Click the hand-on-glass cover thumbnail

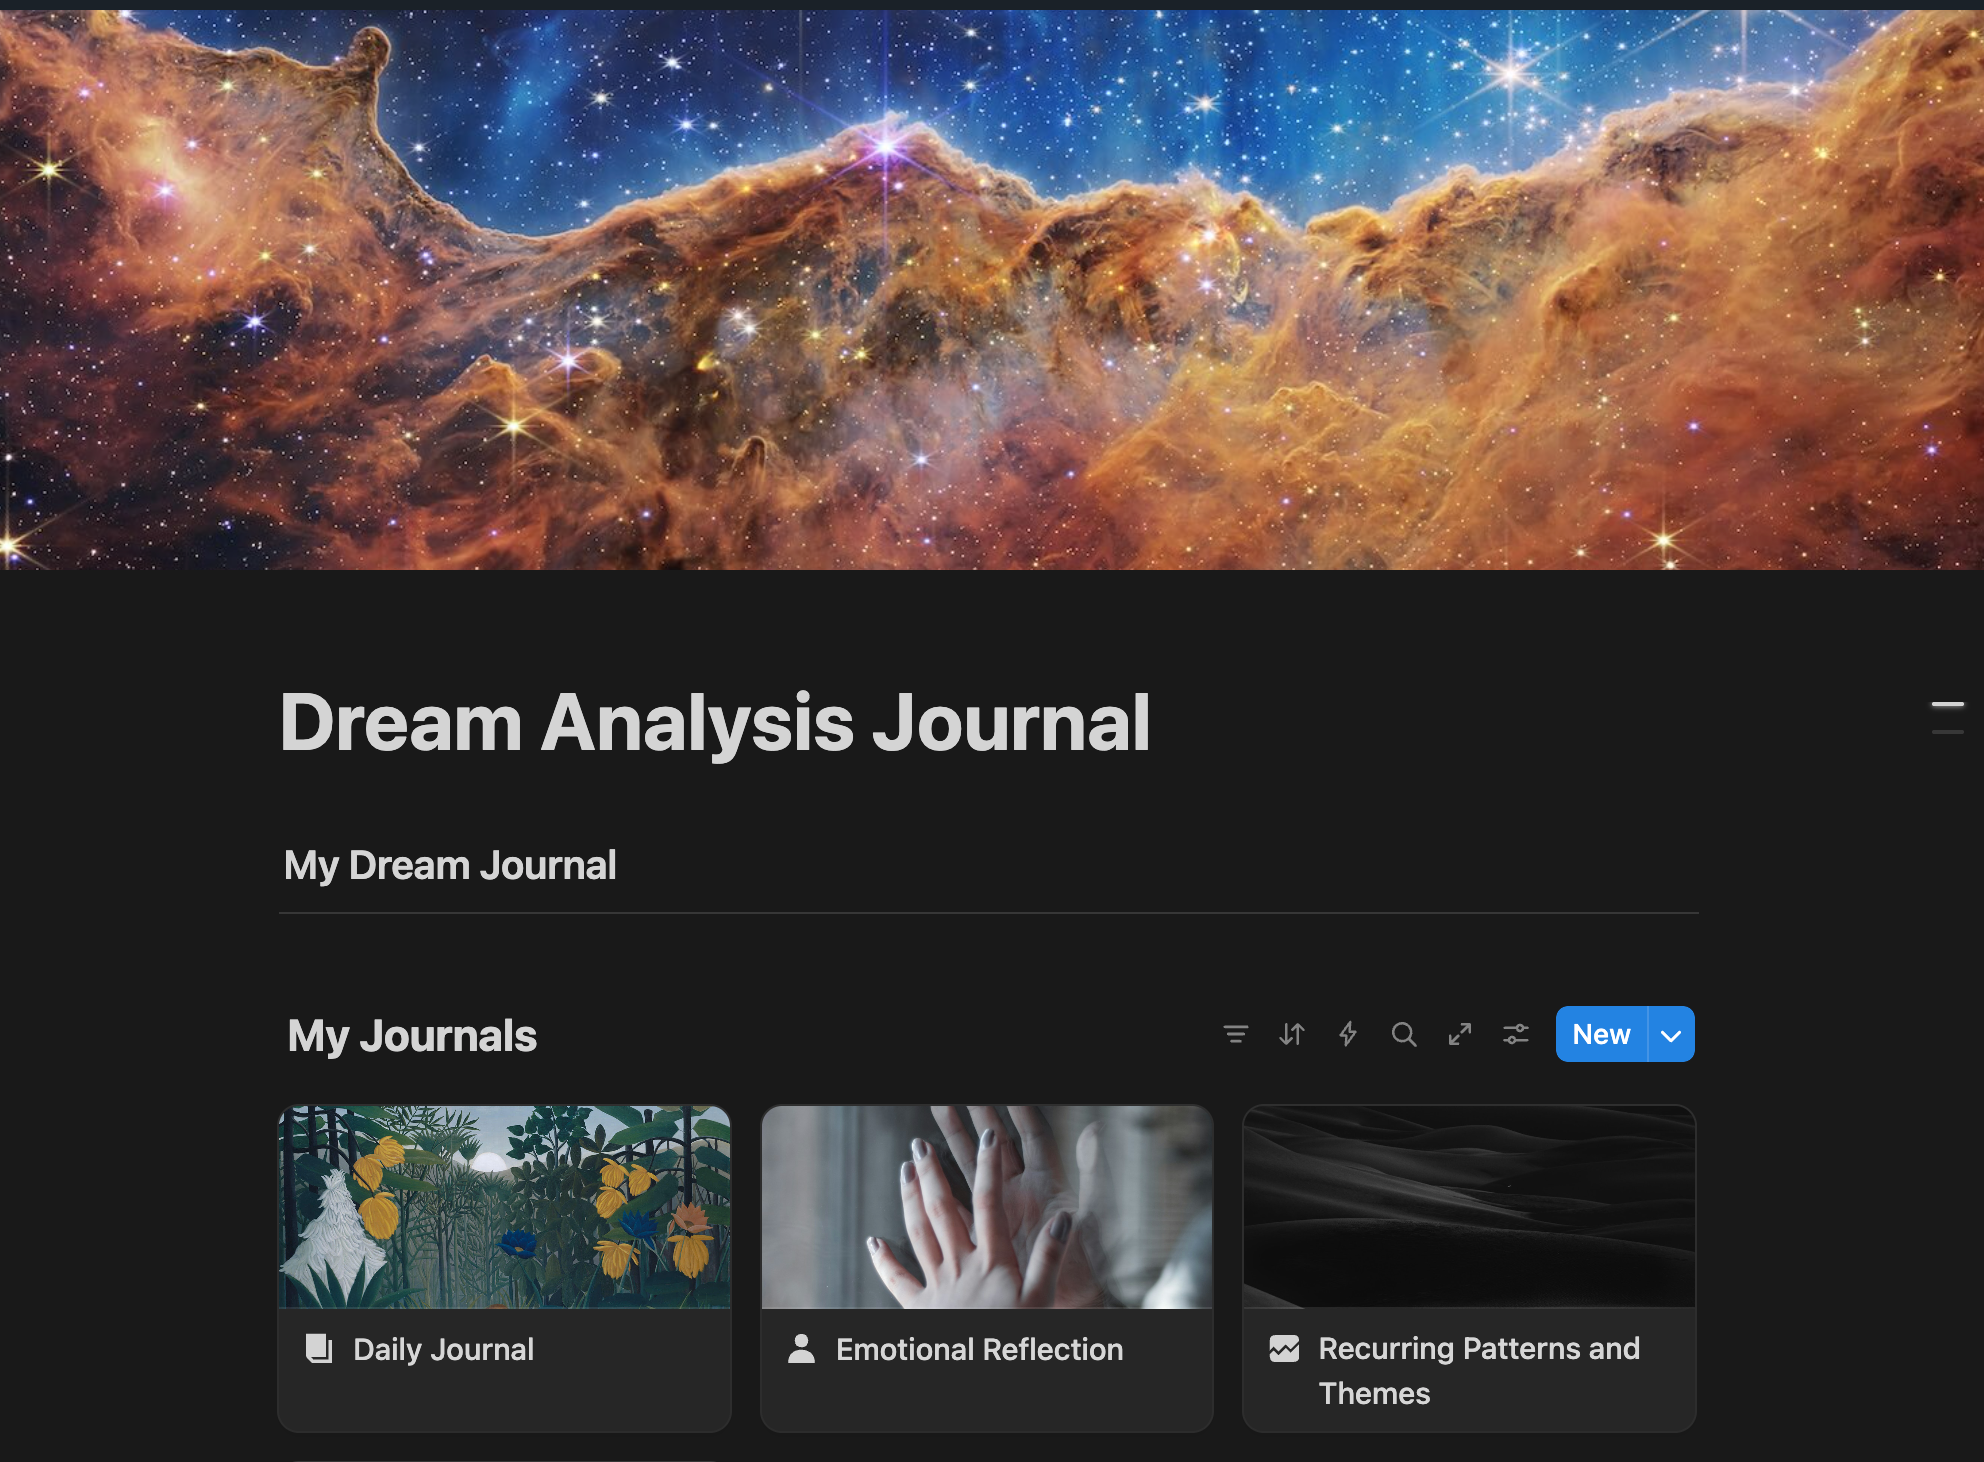tap(986, 1207)
